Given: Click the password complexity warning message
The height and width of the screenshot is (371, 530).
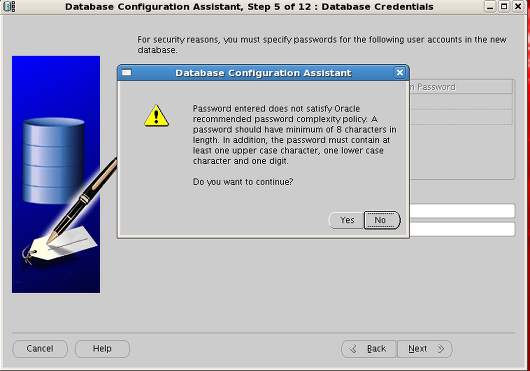Looking at the screenshot, I should click(x=294, y=134).
